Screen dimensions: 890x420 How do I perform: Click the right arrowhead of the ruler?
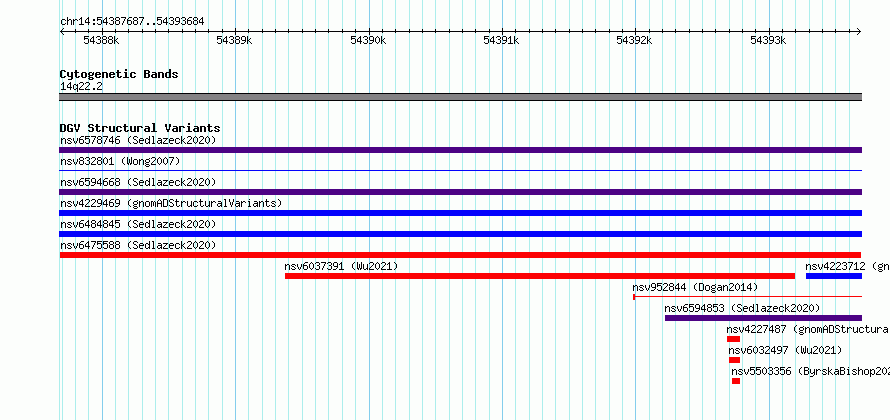pos(859,31)
